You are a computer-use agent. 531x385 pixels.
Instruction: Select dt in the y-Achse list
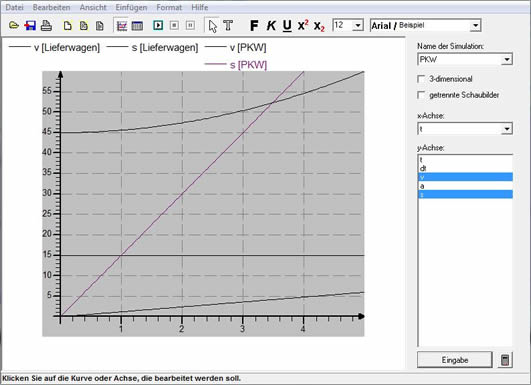point(465,168)
